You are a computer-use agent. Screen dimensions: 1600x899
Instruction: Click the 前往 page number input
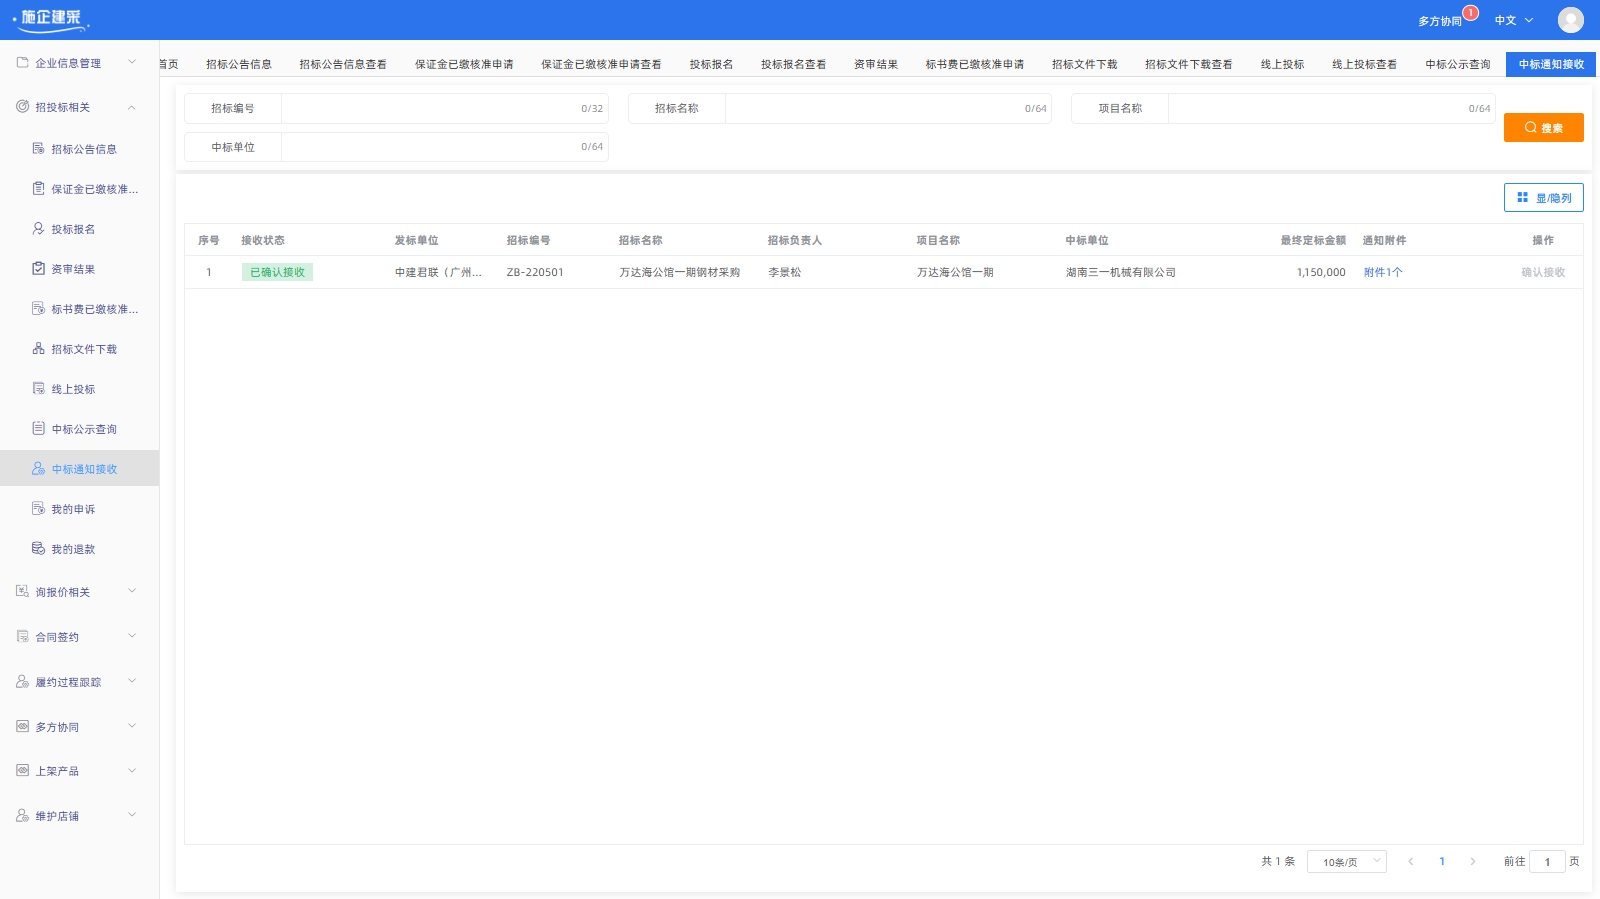point(1547,861)
